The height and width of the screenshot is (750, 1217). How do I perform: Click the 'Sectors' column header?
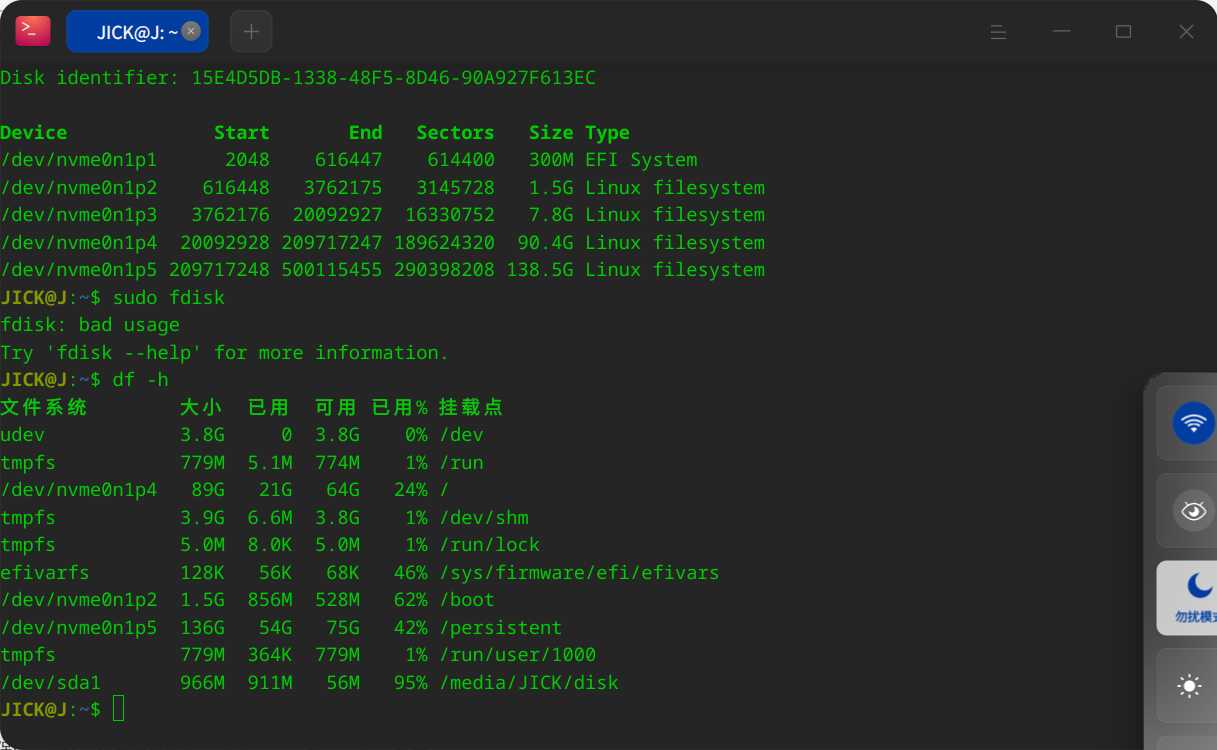(x=455, y=132)
